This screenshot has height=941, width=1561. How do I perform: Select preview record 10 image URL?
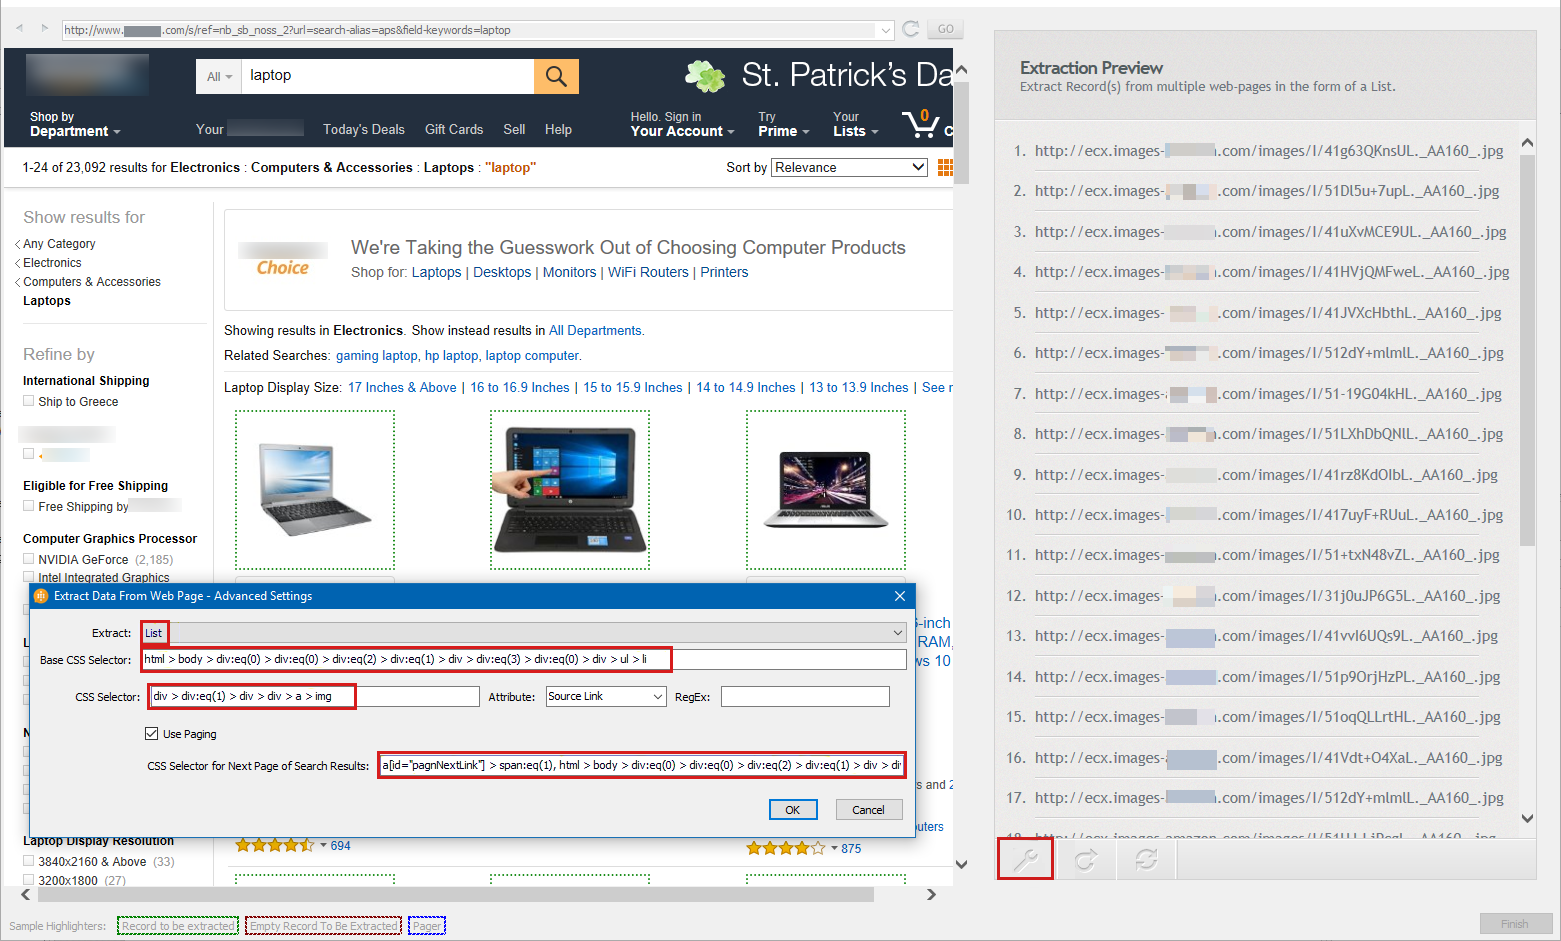point(1269,515)
